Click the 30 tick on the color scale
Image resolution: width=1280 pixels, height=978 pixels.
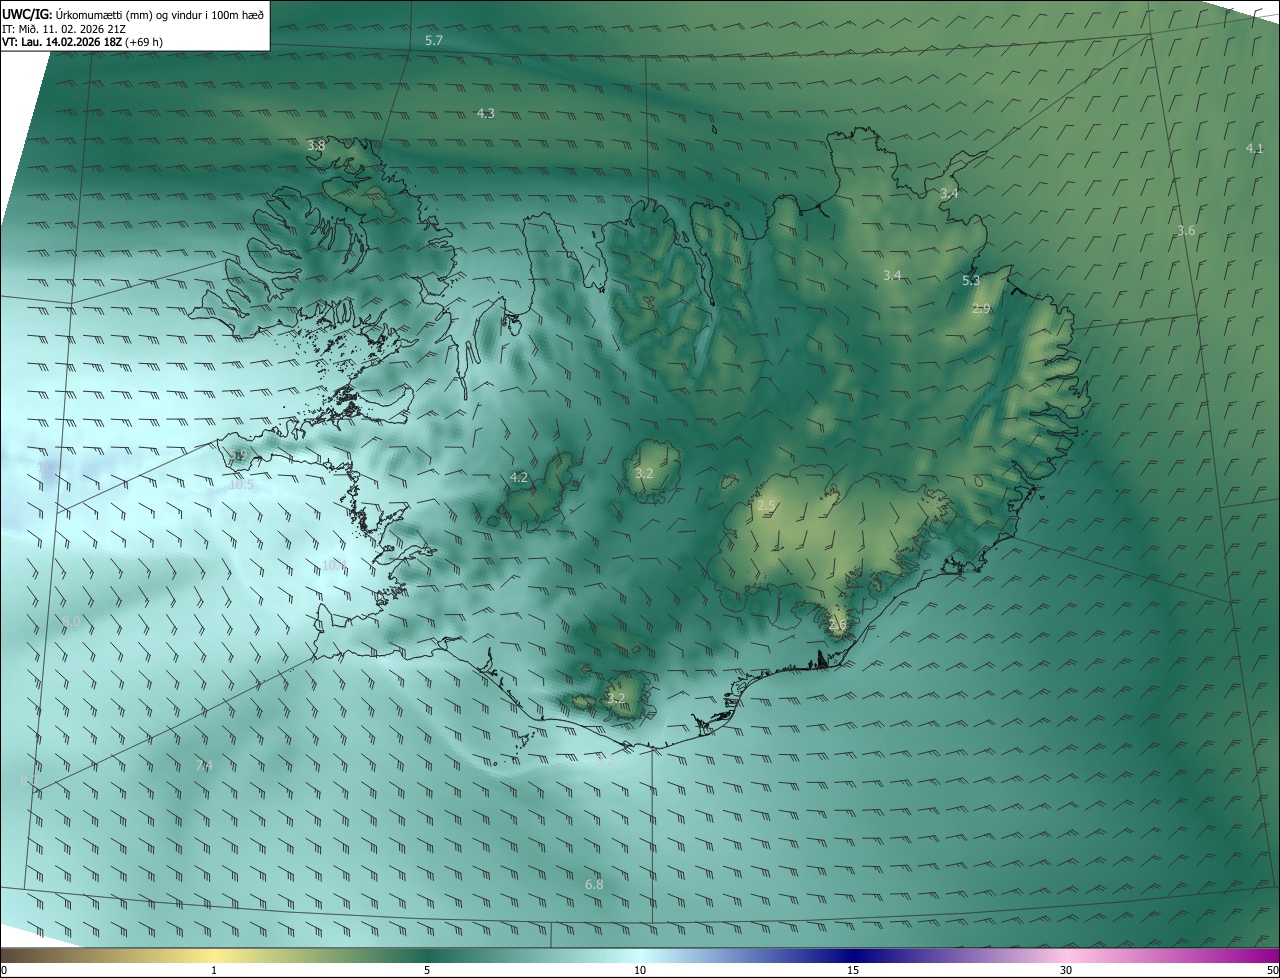1066,971
